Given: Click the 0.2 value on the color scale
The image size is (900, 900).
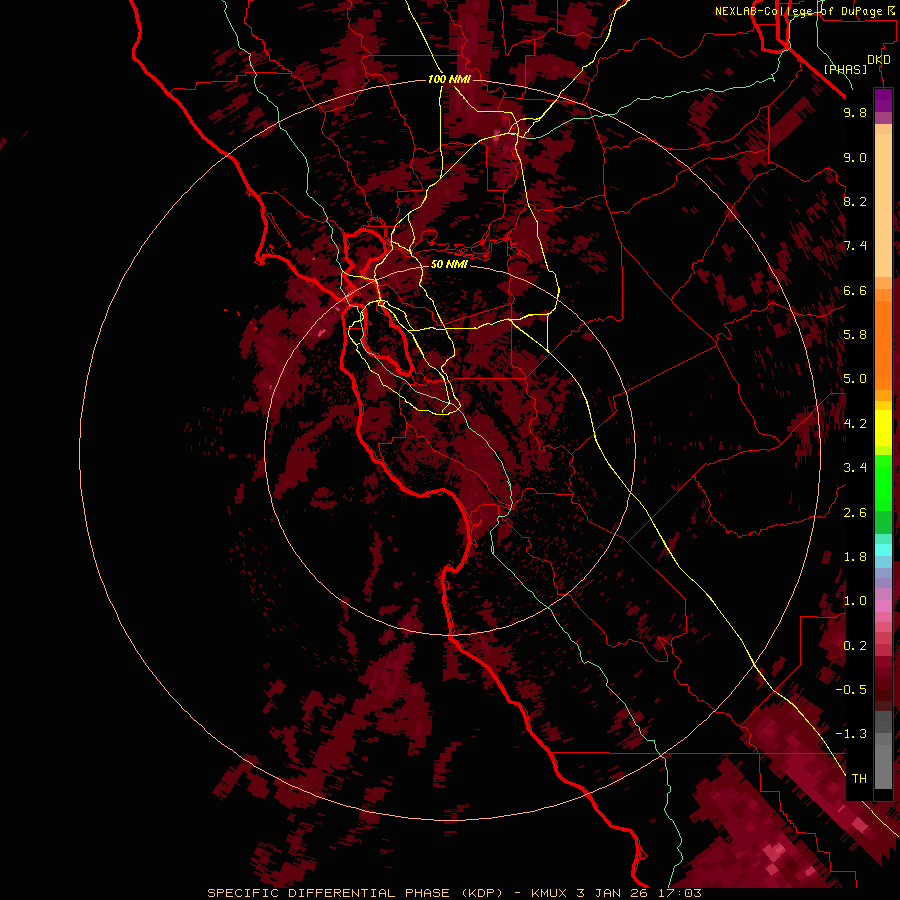Looking at the screenshot, I should click(855, 646).
